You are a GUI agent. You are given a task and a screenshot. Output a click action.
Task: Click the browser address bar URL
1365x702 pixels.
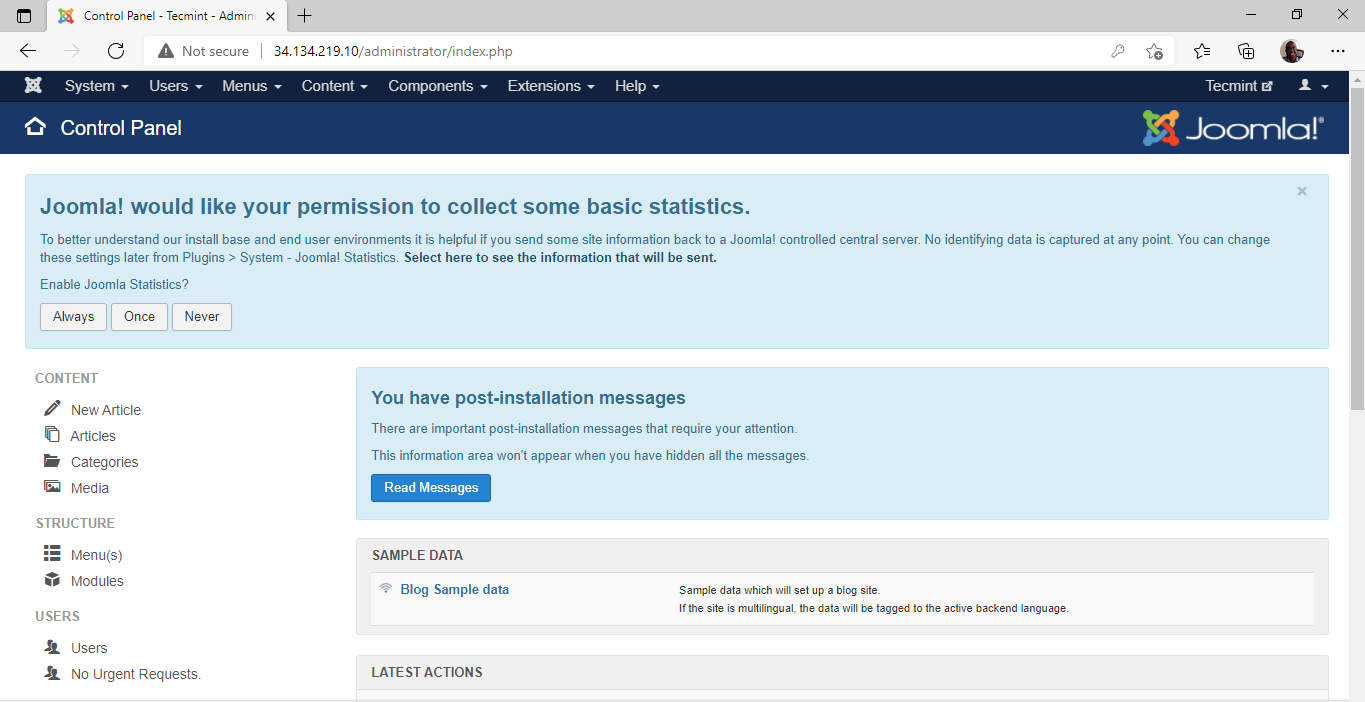click(x=393, y=51)
